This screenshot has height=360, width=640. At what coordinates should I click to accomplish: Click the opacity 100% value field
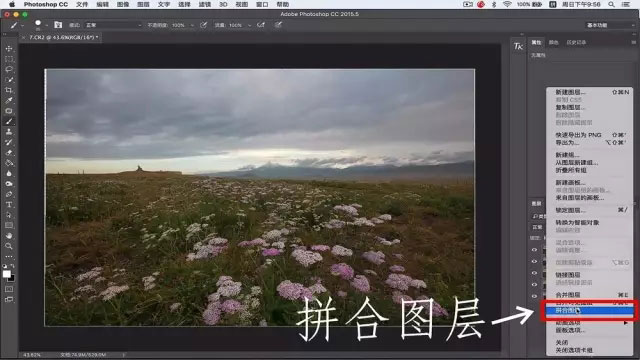(178, 25)
